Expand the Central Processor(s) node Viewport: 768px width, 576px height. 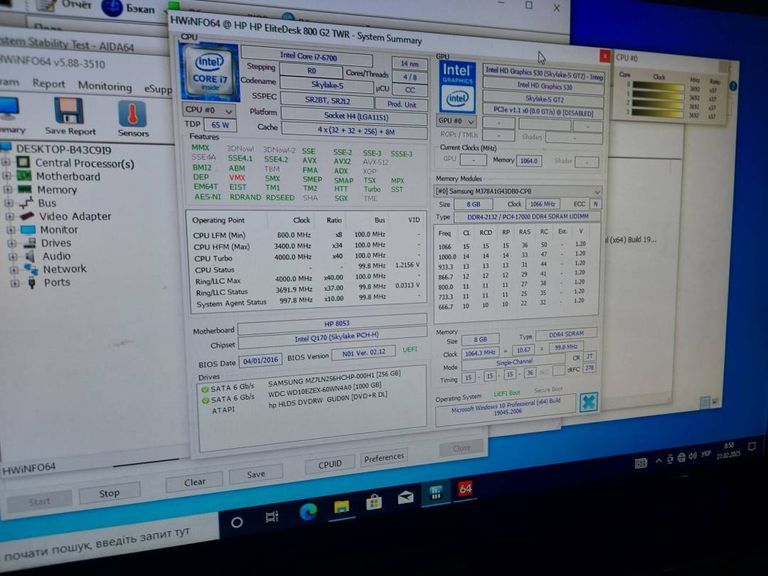pyautogui.click(x=6, y=162)
